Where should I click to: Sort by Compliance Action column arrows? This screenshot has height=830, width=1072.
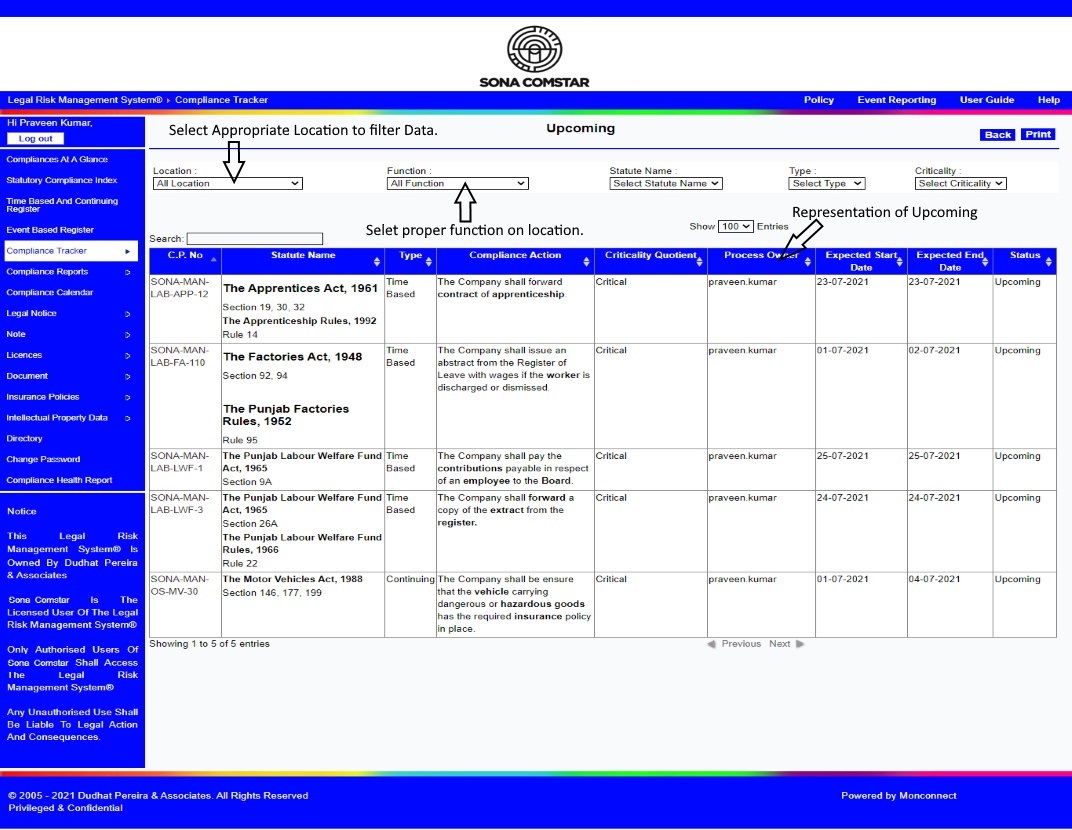[x=586, y=262]
